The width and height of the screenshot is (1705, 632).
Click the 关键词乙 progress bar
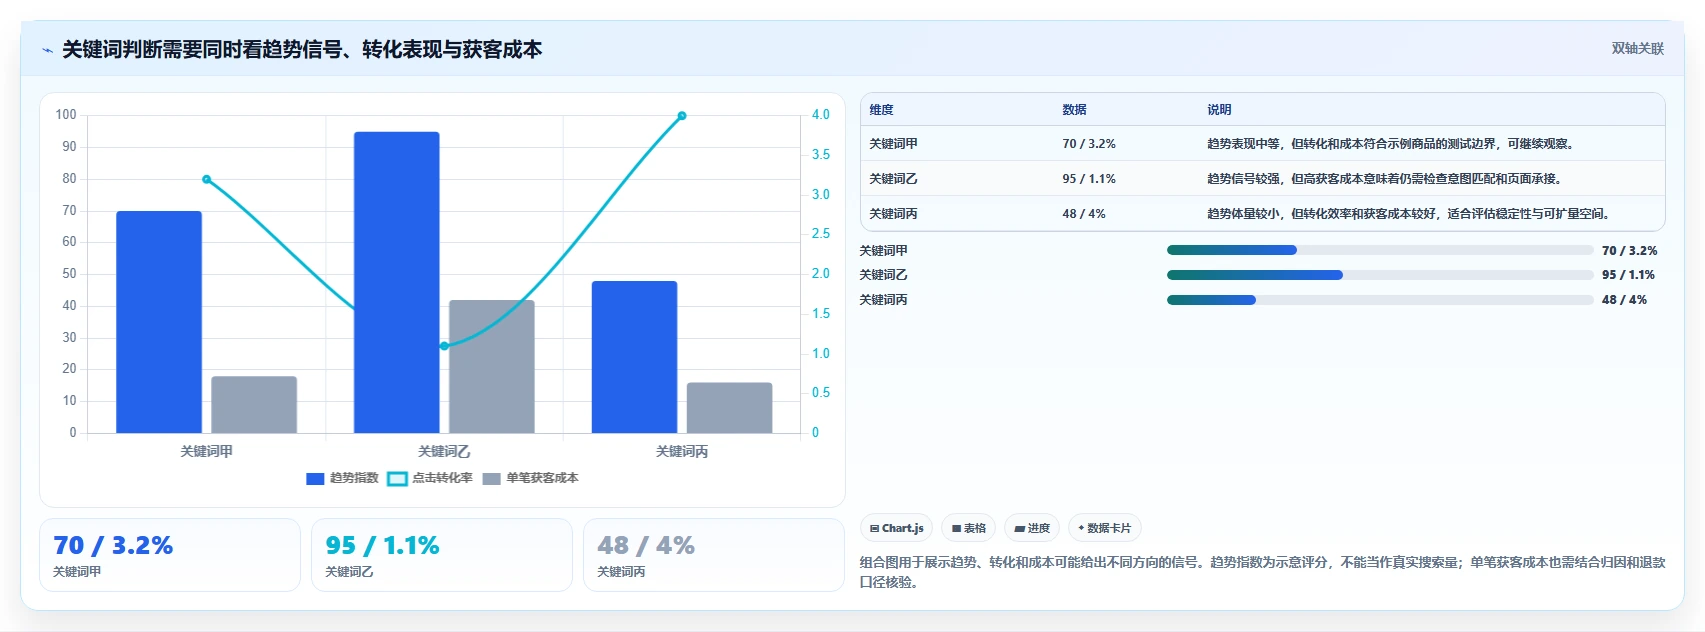point(1380,275)
